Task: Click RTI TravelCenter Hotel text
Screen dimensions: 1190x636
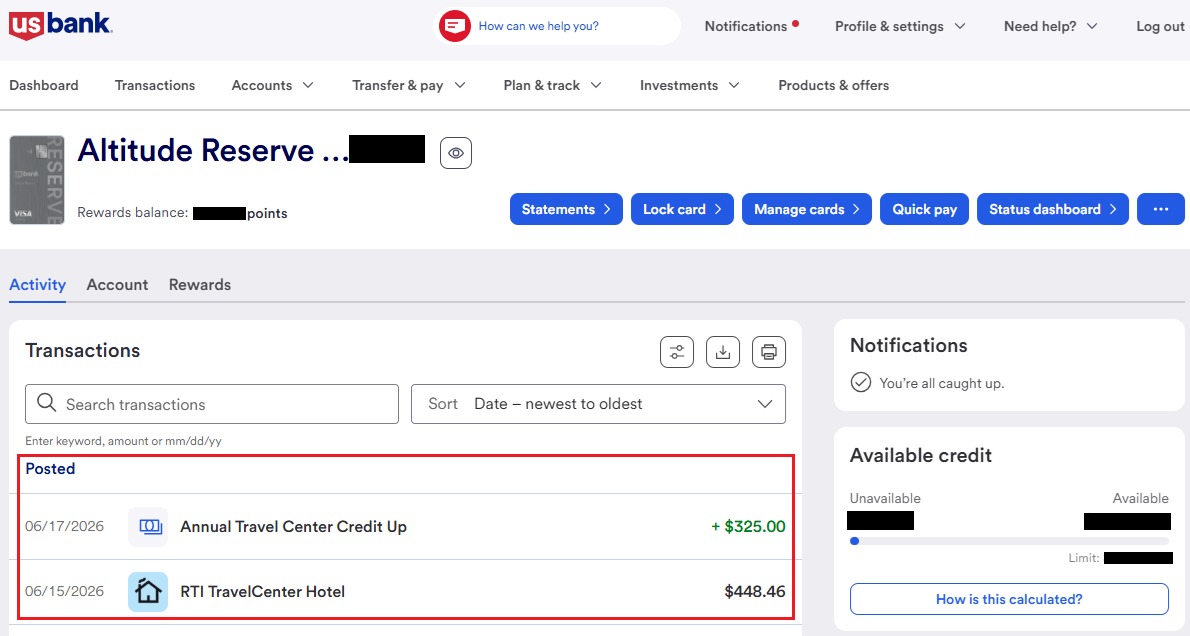Action: click(x=263, y=592)
